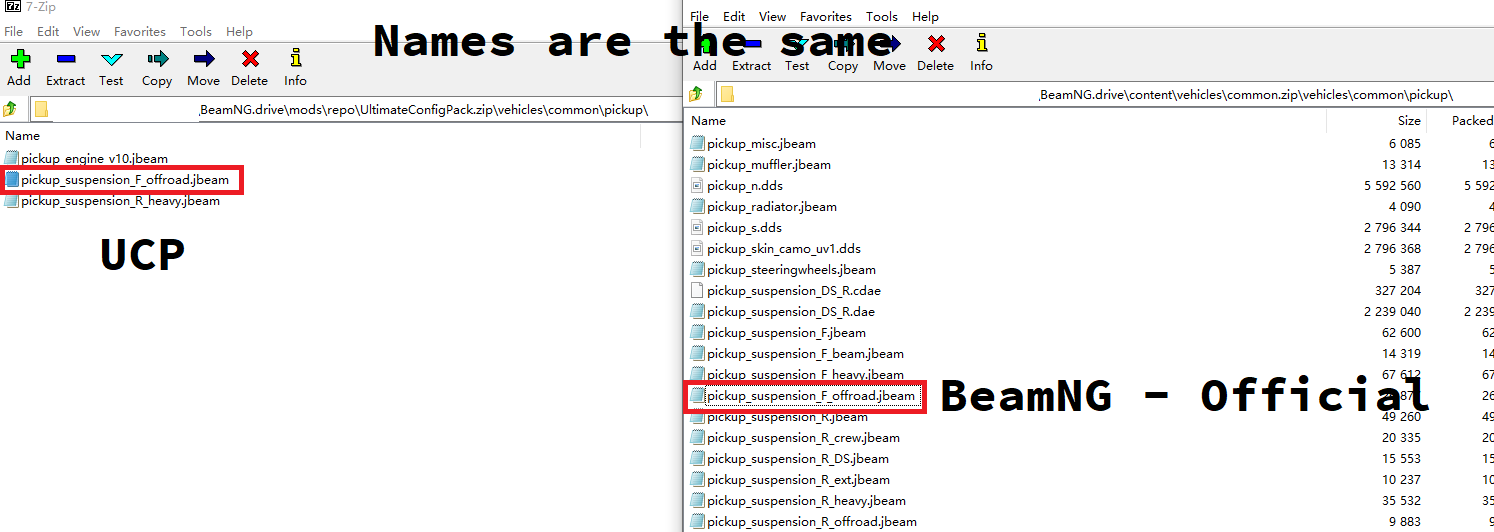Click Add icon in right 7-Zip window
This screenshot has width=1494, height=532.
tap(705, 44)
